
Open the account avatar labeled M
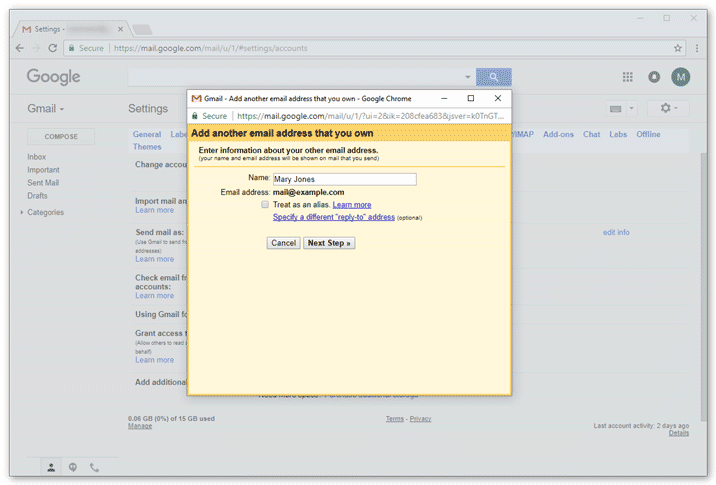(681, 77)
